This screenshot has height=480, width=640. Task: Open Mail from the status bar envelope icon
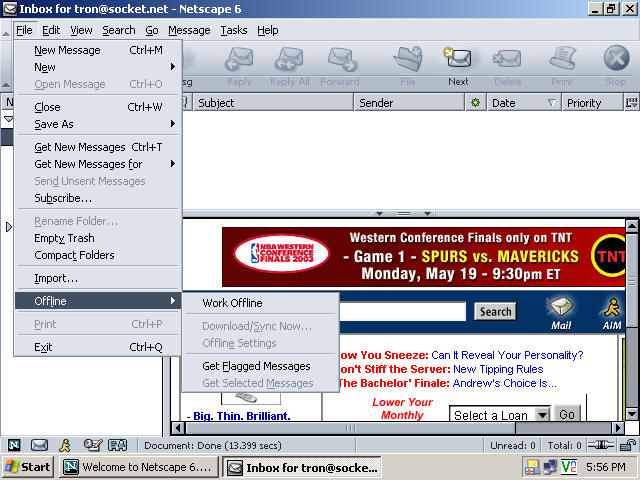coord(39,445)
